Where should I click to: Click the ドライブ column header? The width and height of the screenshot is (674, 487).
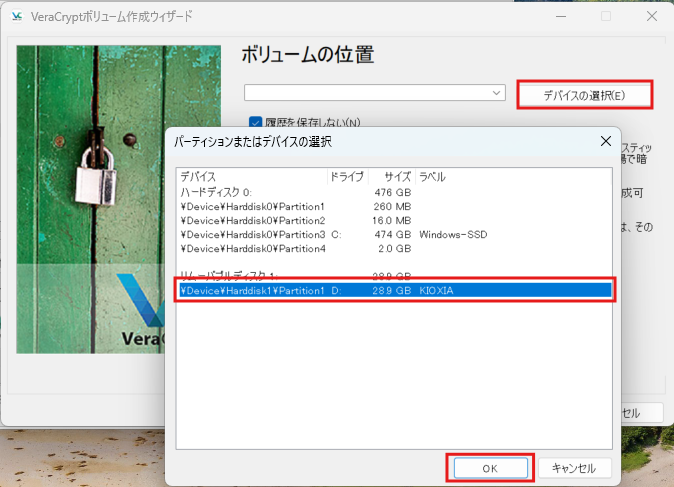click(348, 177)
